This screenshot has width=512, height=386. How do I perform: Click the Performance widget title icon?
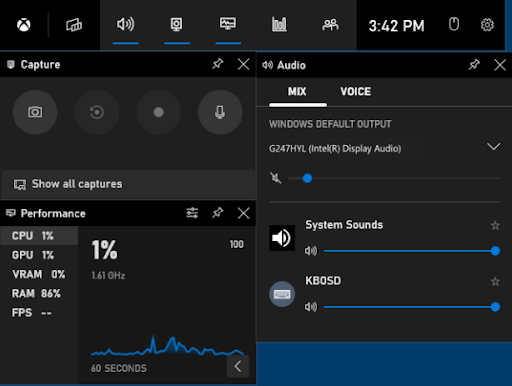pyautogui.click(x=11, y=213)
